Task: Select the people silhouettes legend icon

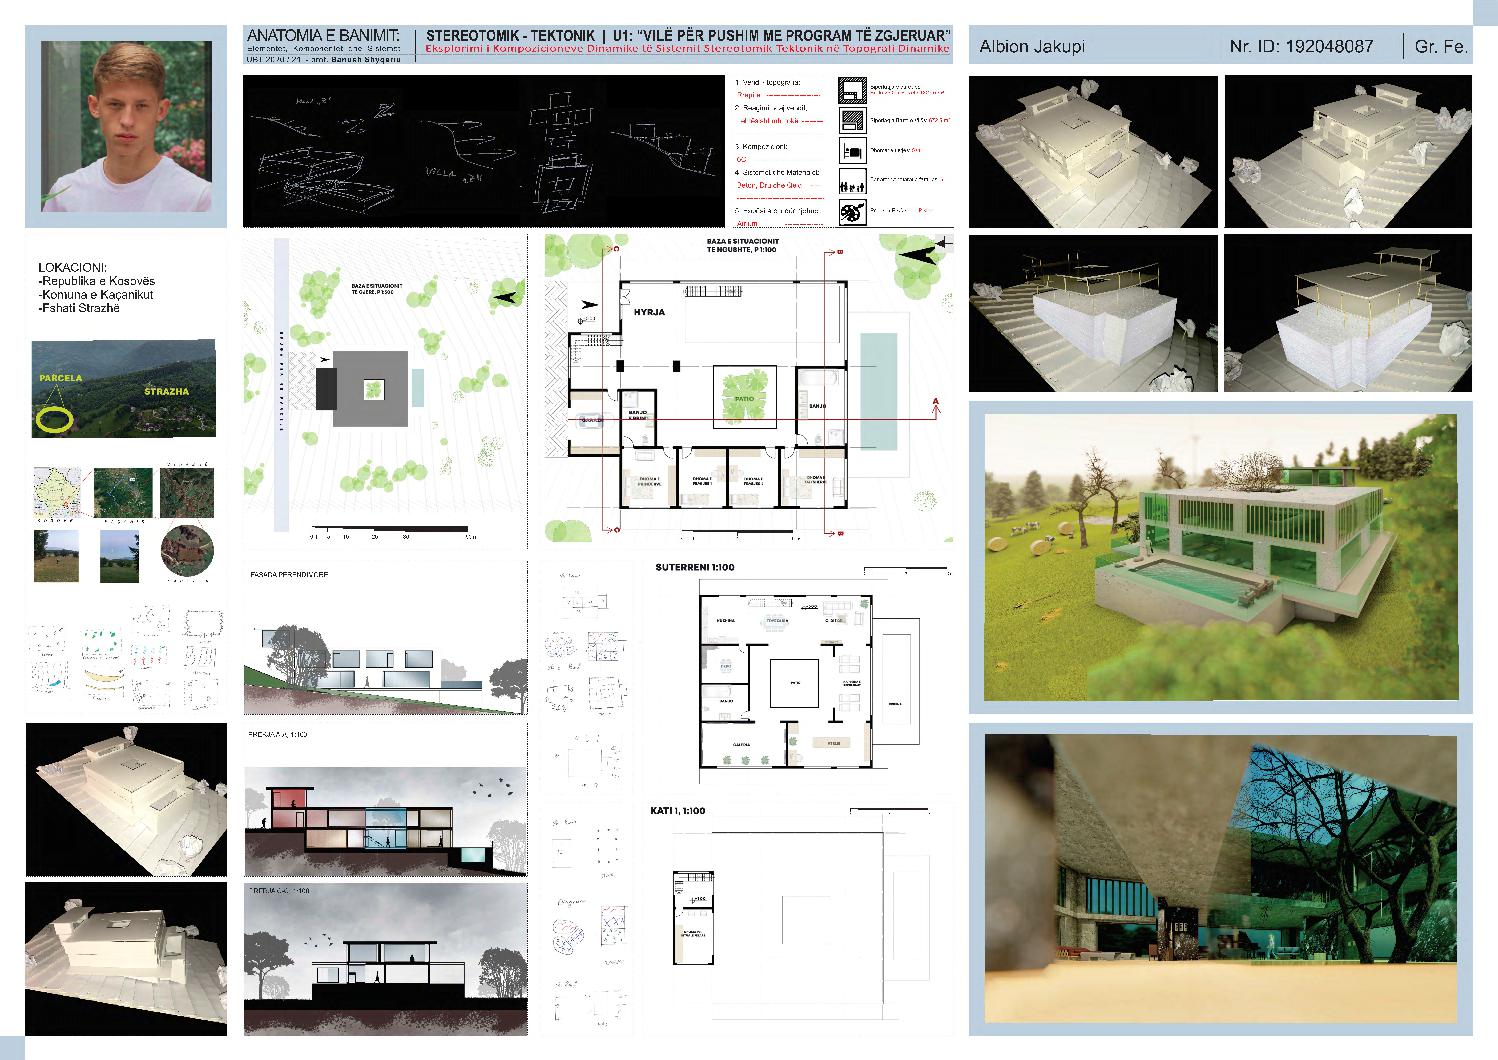Action: pyautogui.click(x=852, y=183)
